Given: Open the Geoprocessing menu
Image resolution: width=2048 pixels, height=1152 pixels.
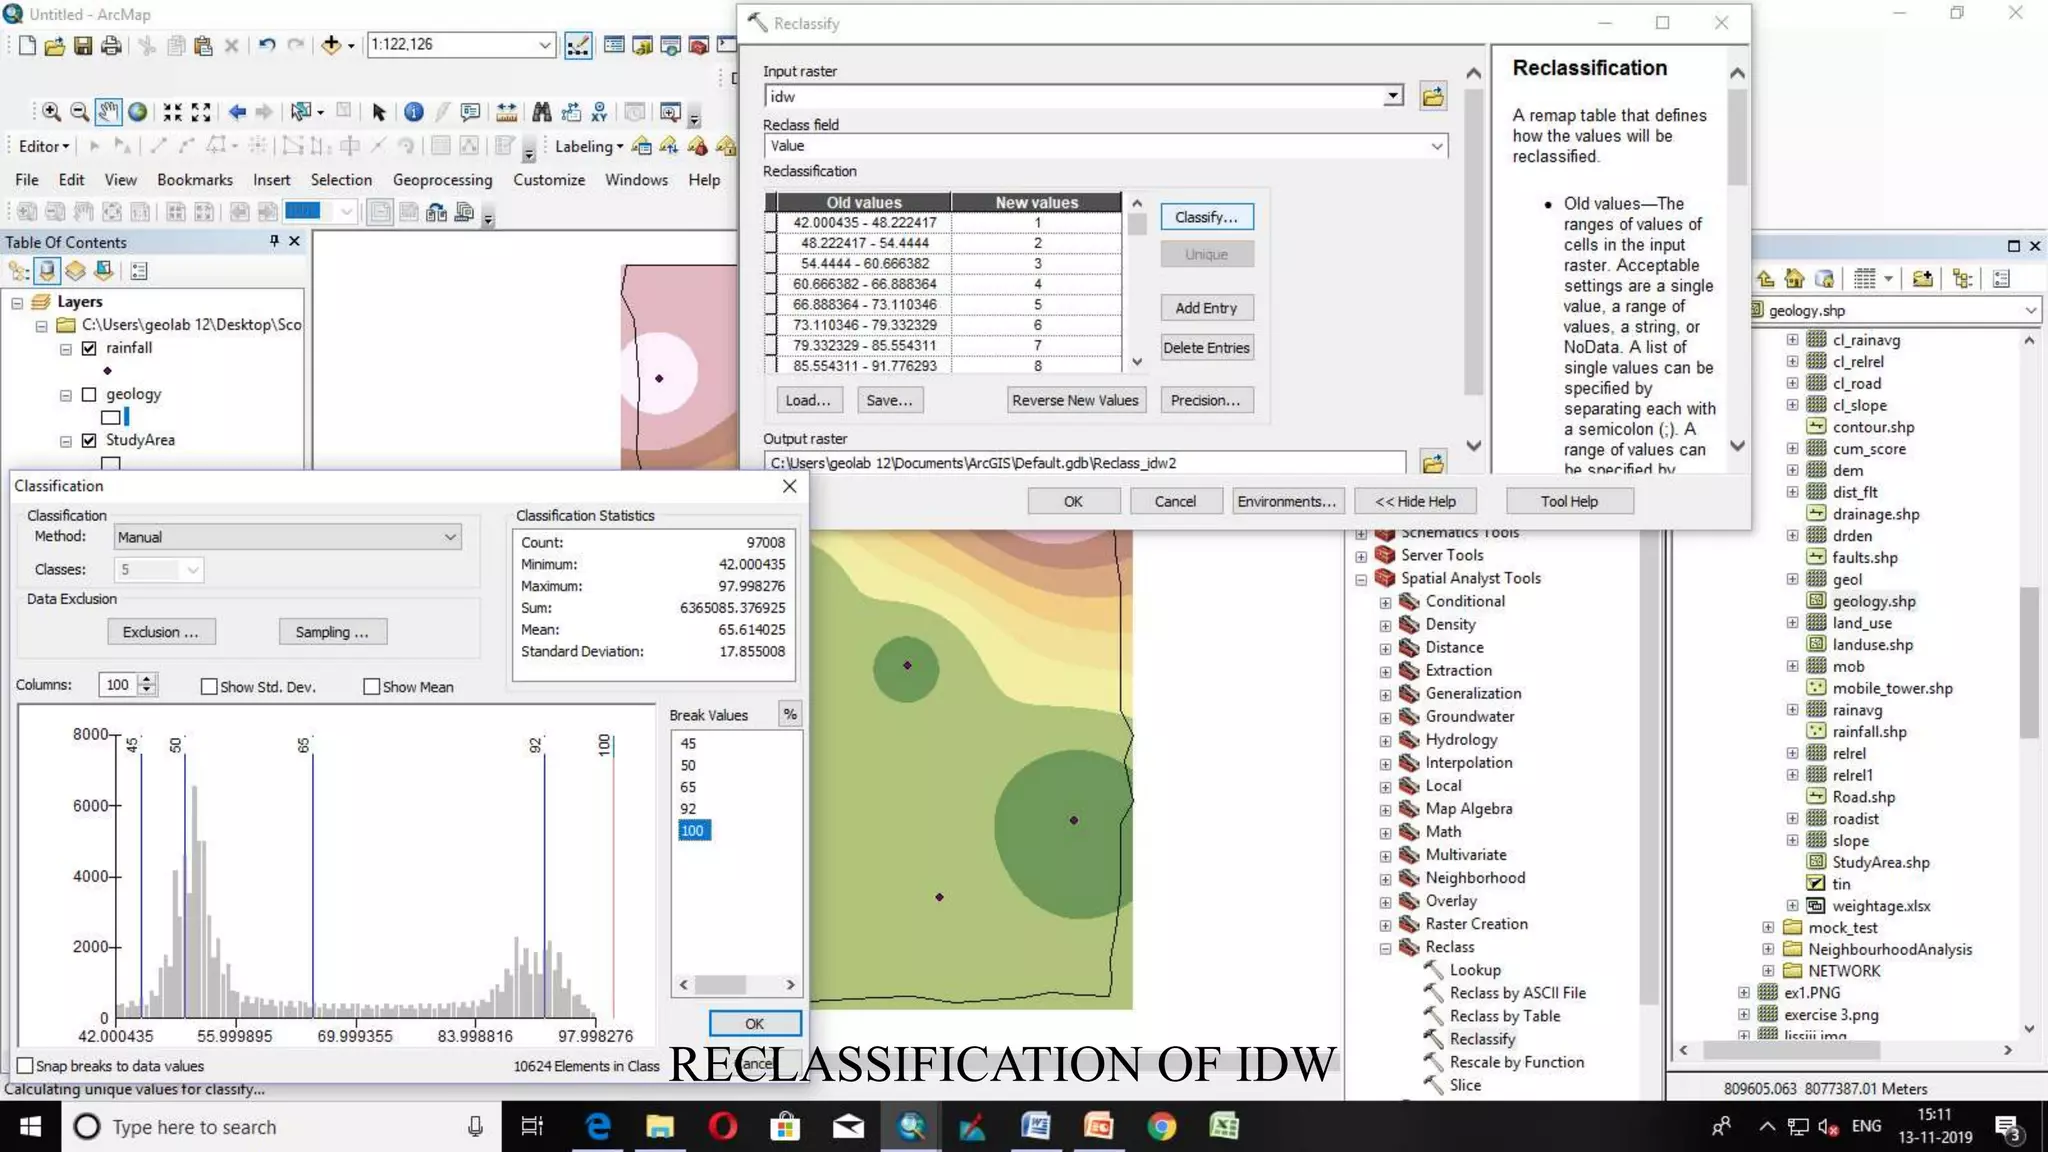Looking at the screenshot, I should coord(442,180).
